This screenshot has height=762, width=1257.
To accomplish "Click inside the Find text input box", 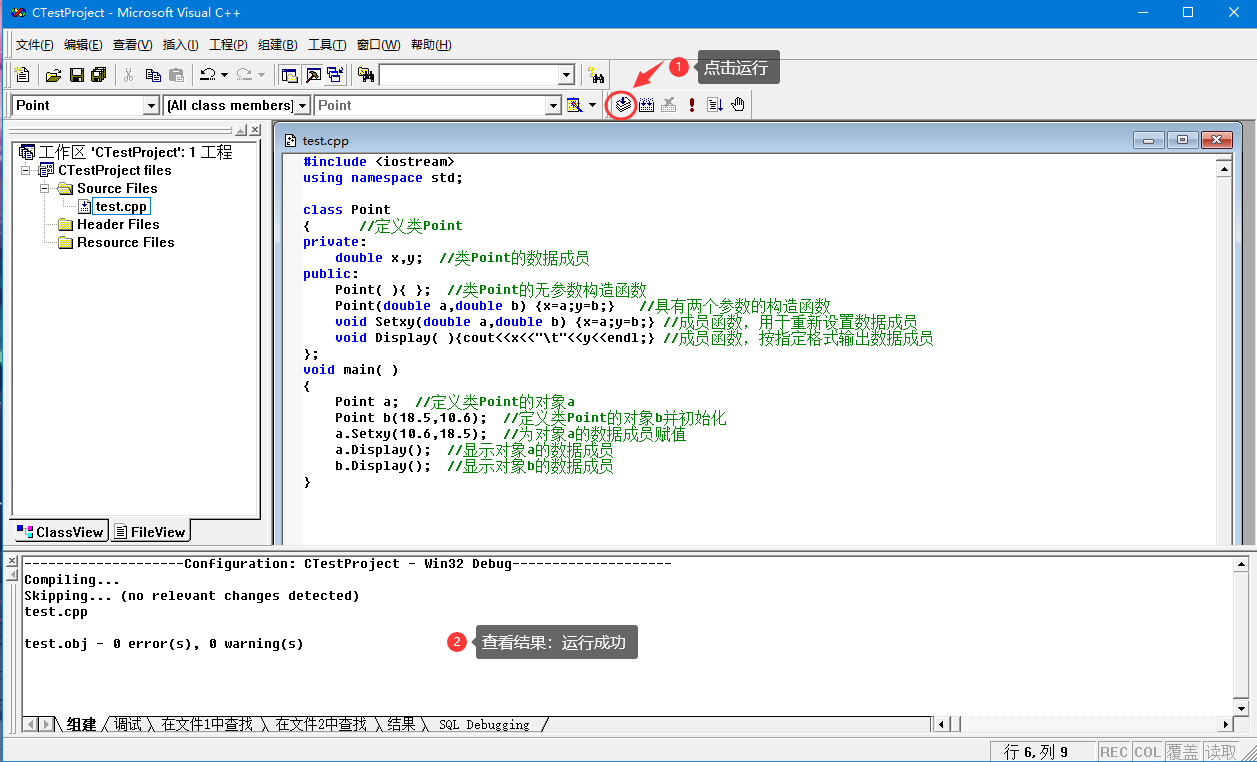I will [468, 75].
